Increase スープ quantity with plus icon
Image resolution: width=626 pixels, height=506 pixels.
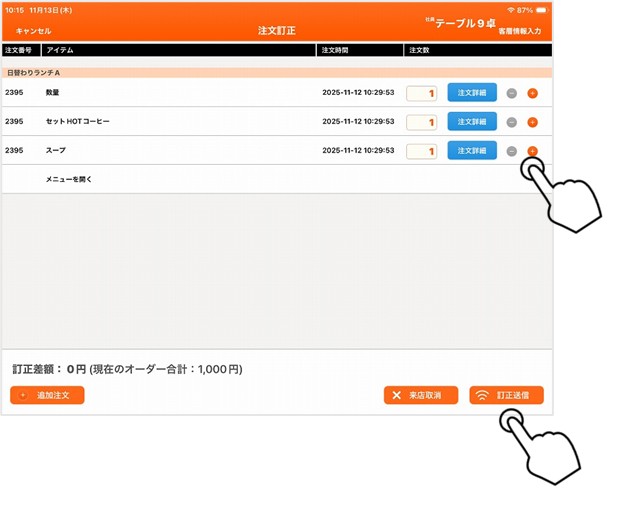(x=532, y=151)
